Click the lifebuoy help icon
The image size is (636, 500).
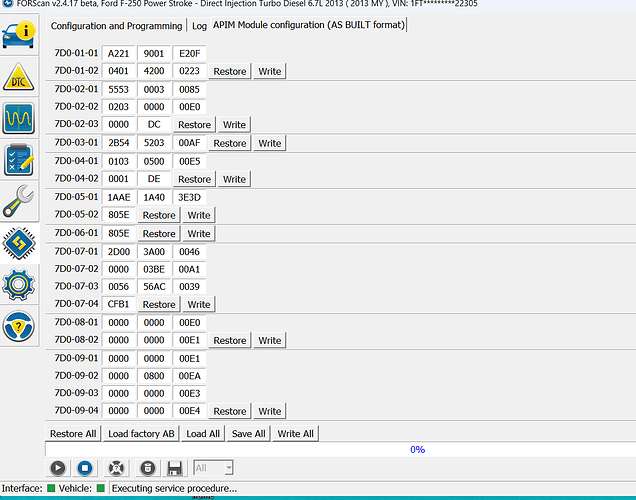[116, 468]
